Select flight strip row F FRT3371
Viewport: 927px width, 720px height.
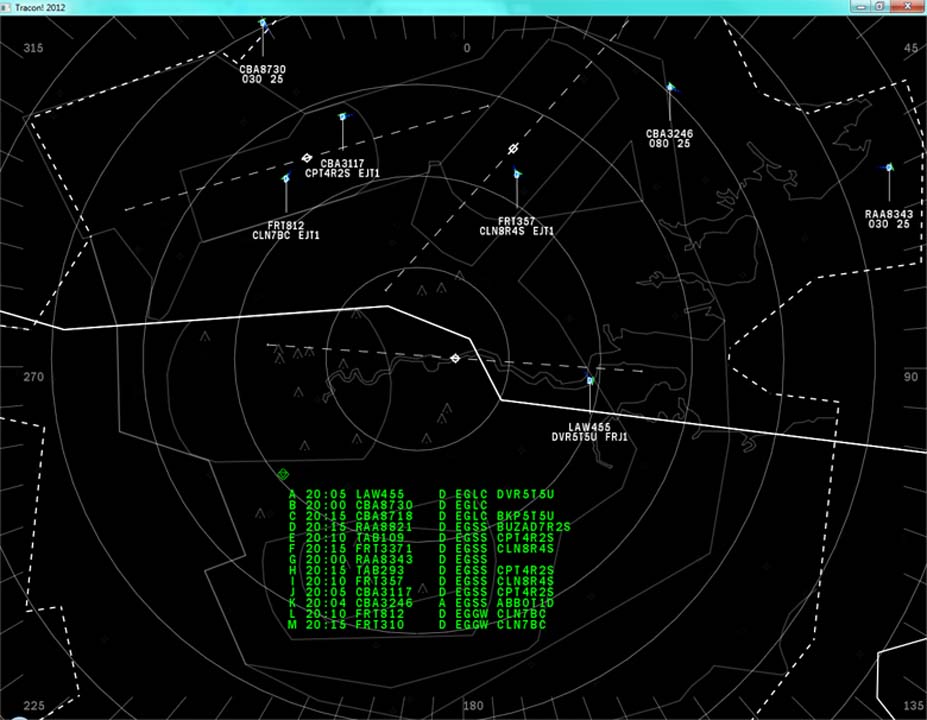(x=422, y=549)
